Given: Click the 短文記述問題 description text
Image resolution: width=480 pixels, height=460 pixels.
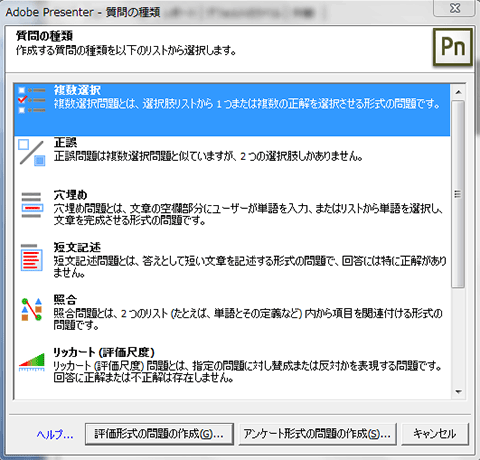Looking at the screenshot, I should (250, 267).
